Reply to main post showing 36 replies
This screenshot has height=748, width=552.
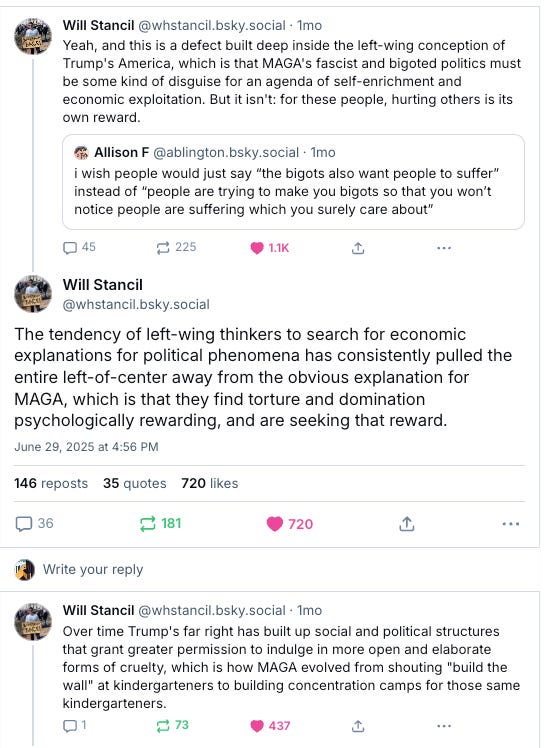34,524
